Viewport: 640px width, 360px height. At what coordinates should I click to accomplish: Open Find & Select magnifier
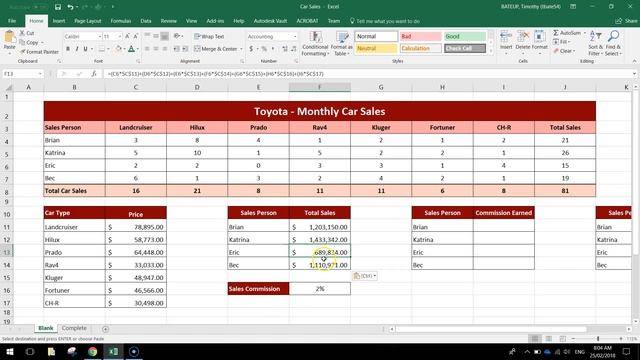coord(613,43)
